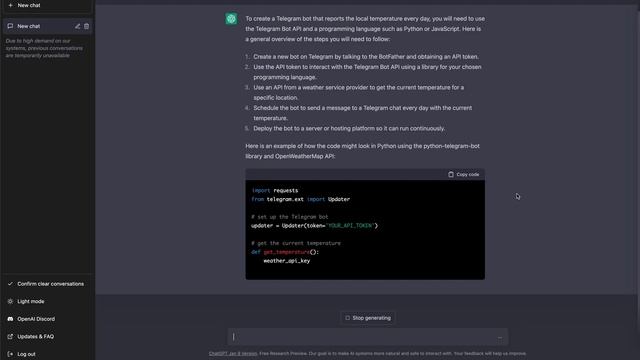Edit the conversation title with pencil icon
This screenshot has height=360, width=640.
(78, 26)
